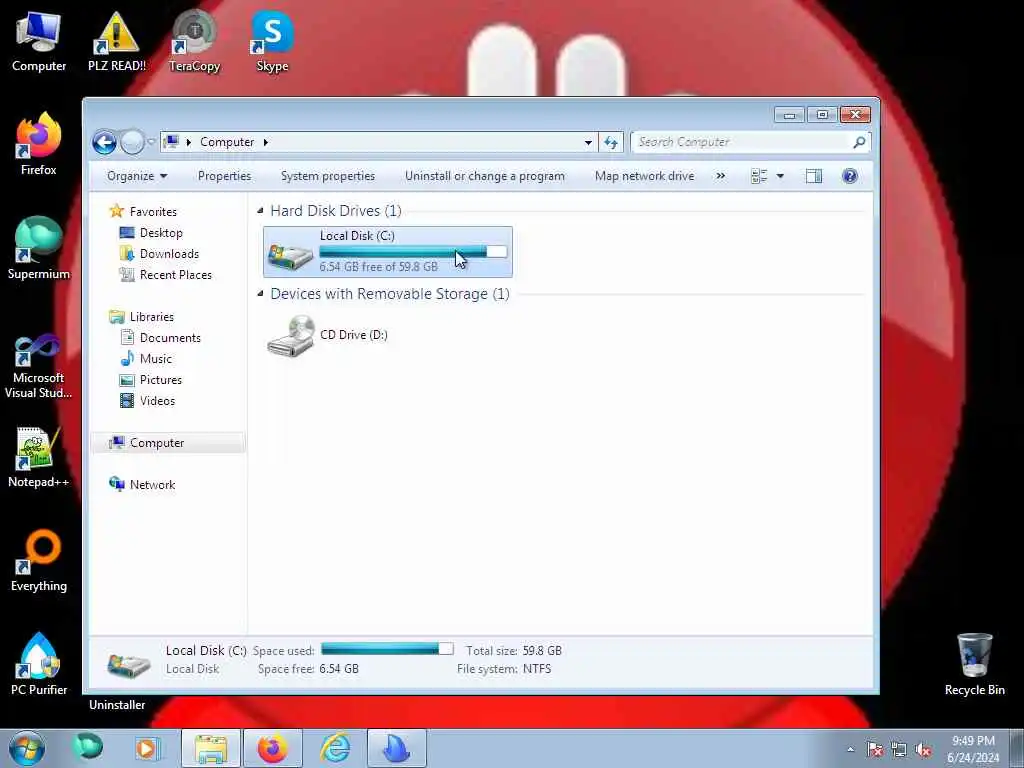Open Recent Places in the sidebar
Viewport: 1024px width, 768px height.
(176, 274)
